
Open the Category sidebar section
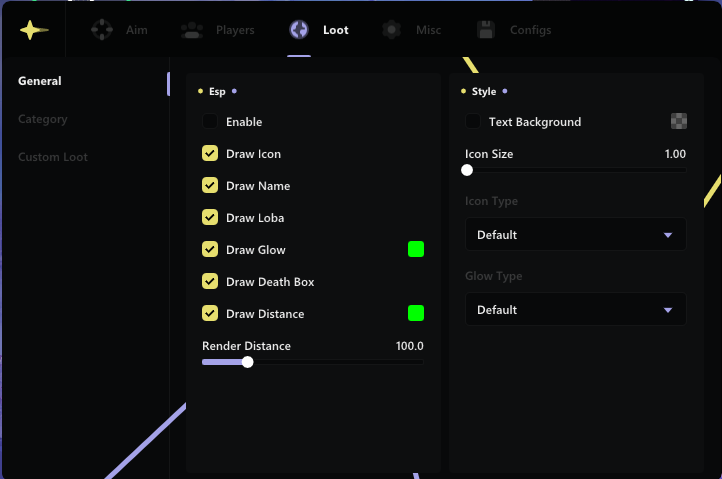point(43,119)
